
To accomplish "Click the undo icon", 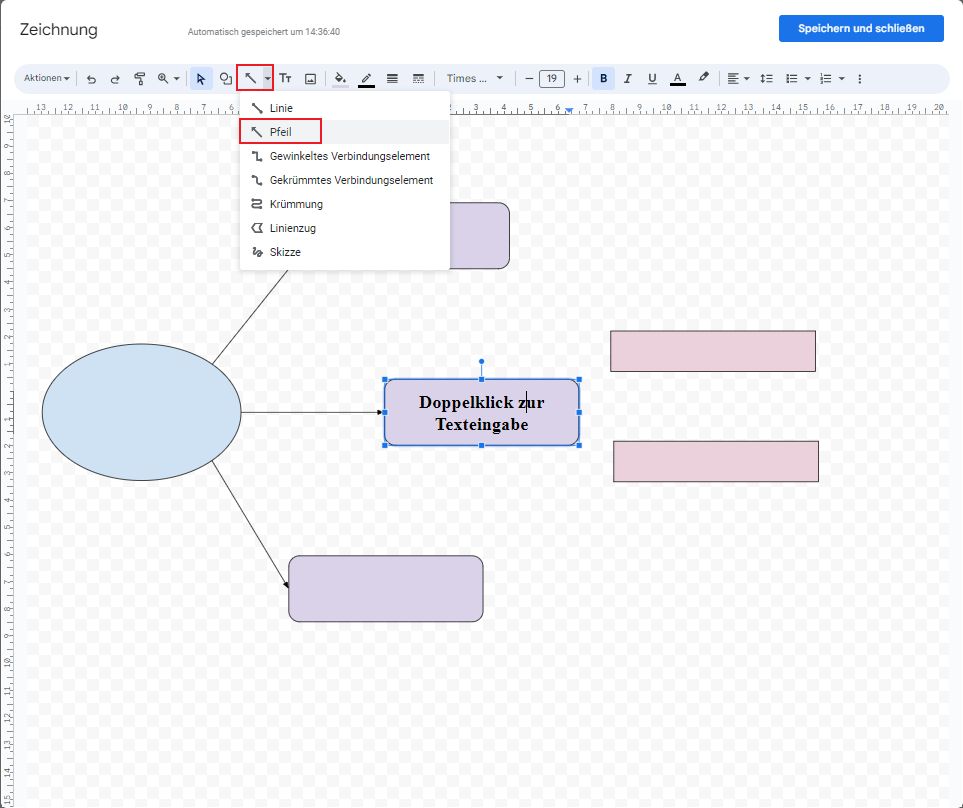I will click(x=91, y=79).
